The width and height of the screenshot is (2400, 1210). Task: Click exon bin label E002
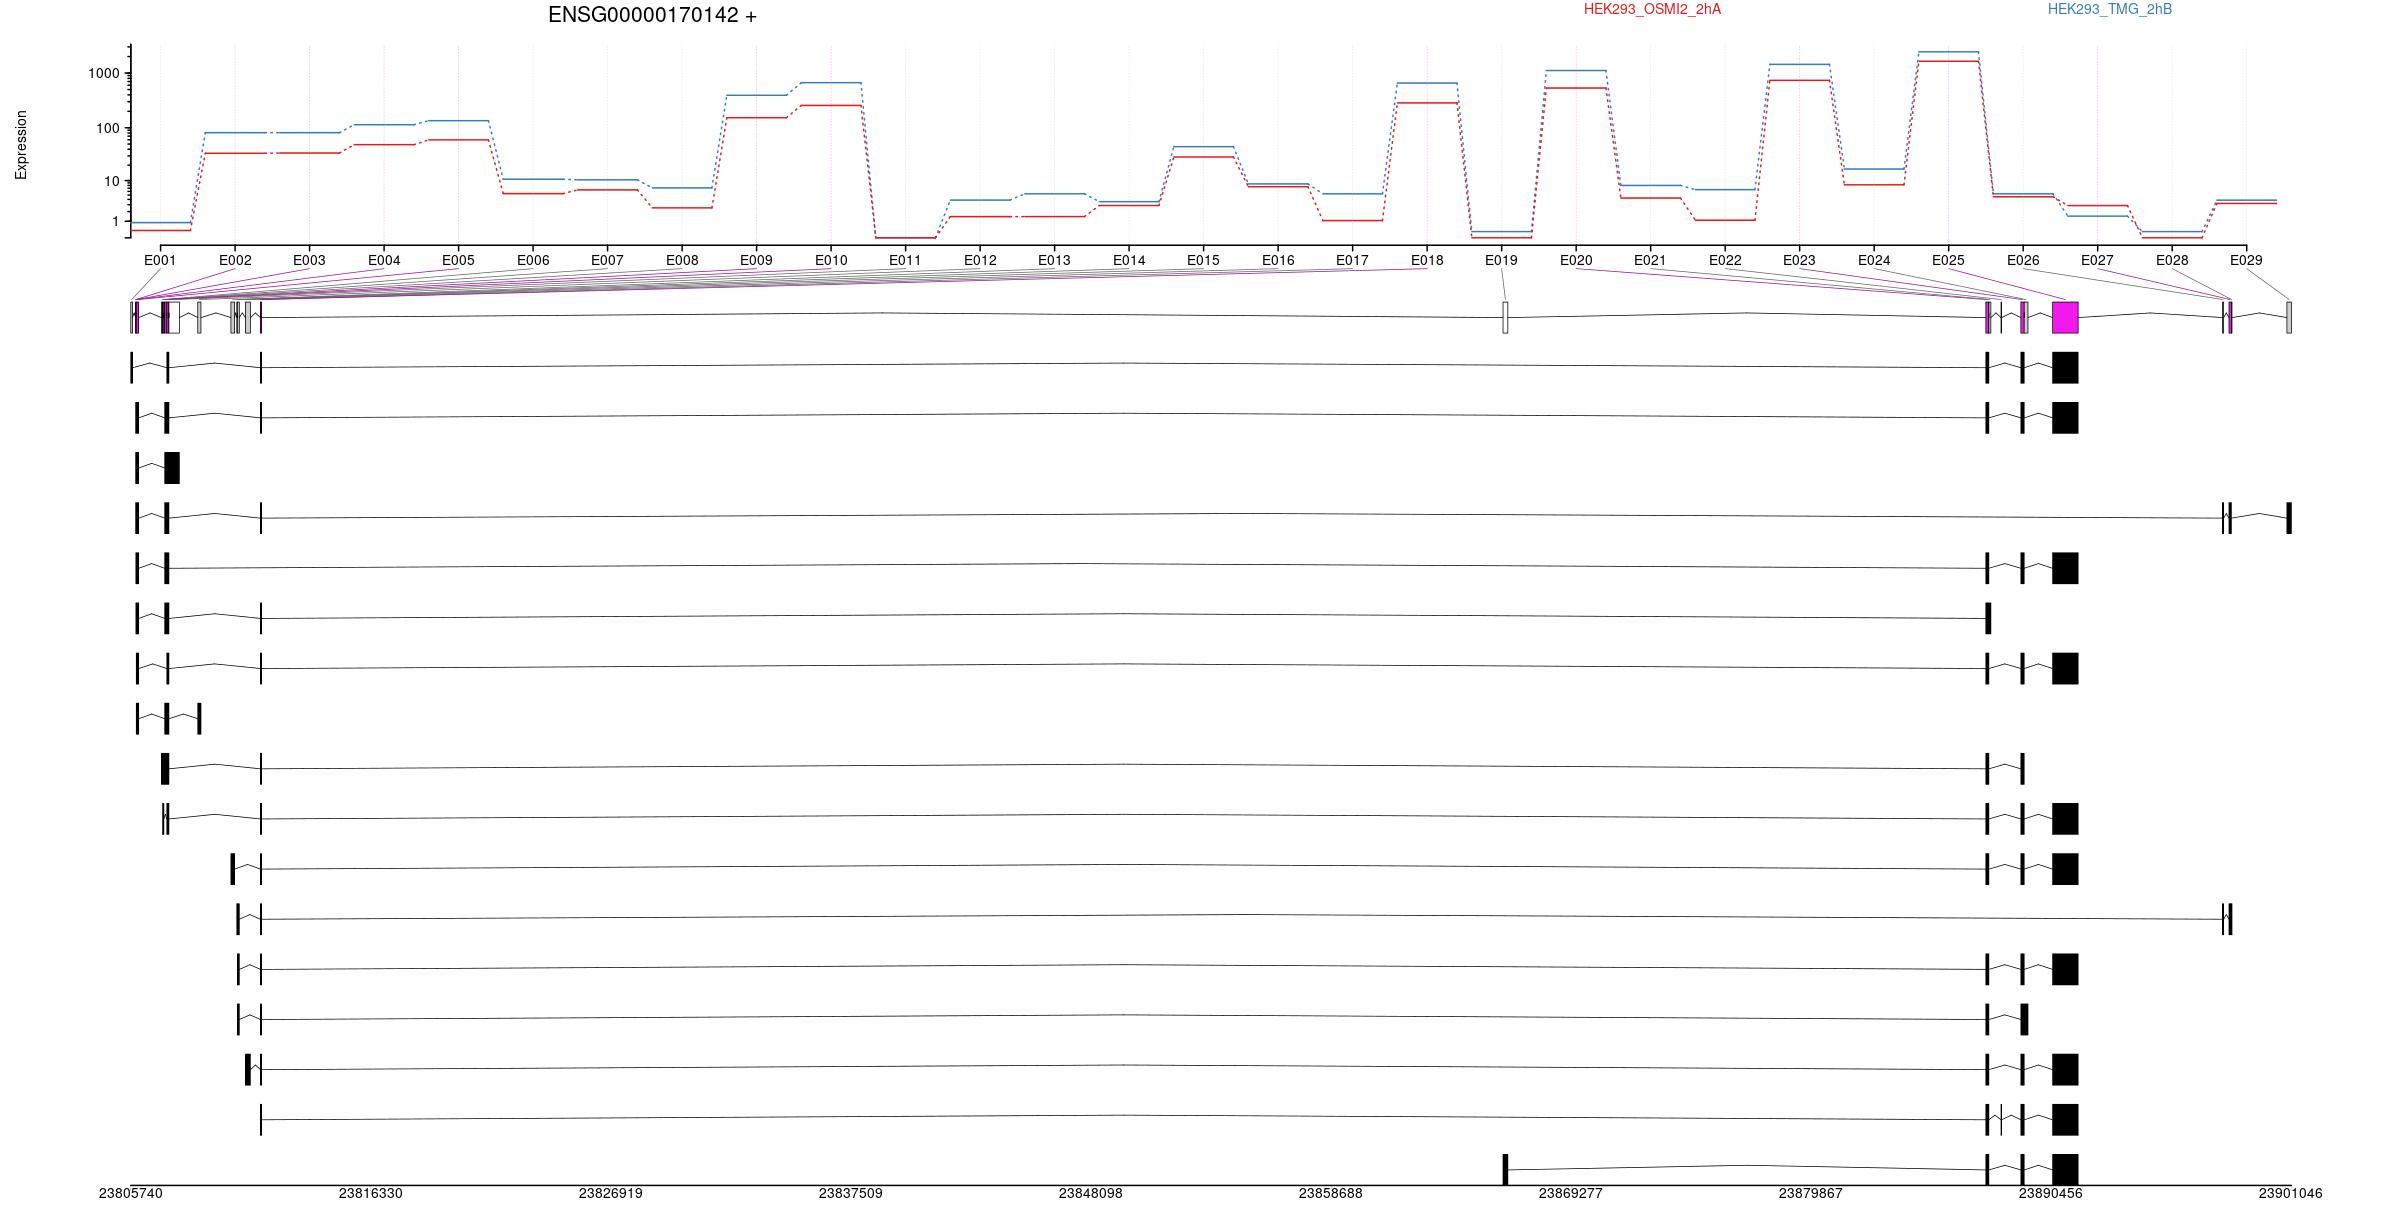click(x=235, y=260)
